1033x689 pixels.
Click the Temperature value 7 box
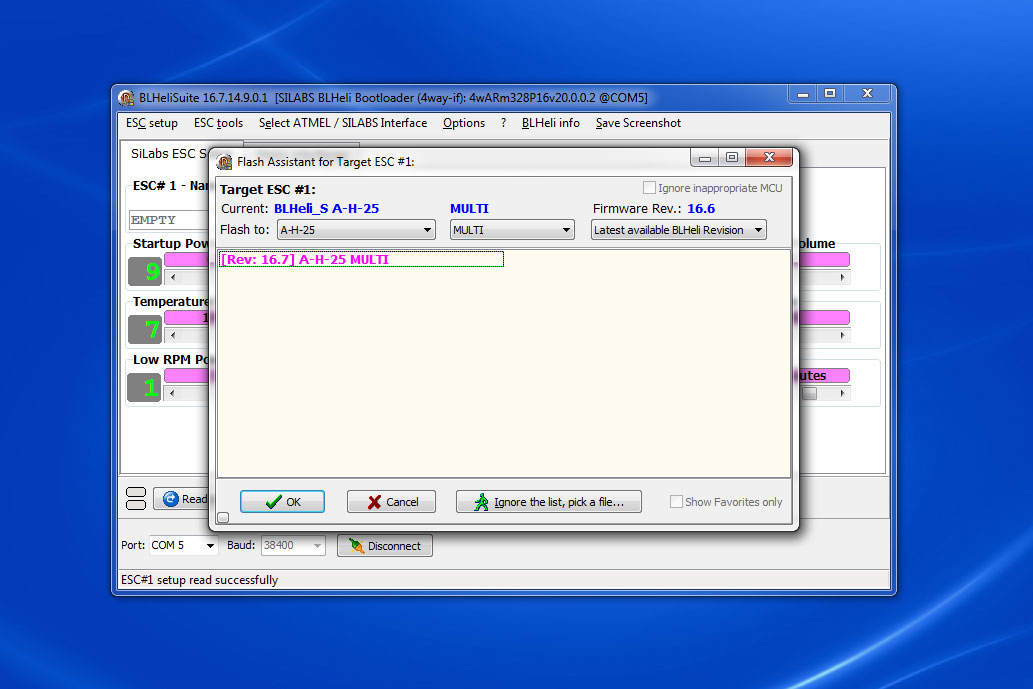pos(145,329)
